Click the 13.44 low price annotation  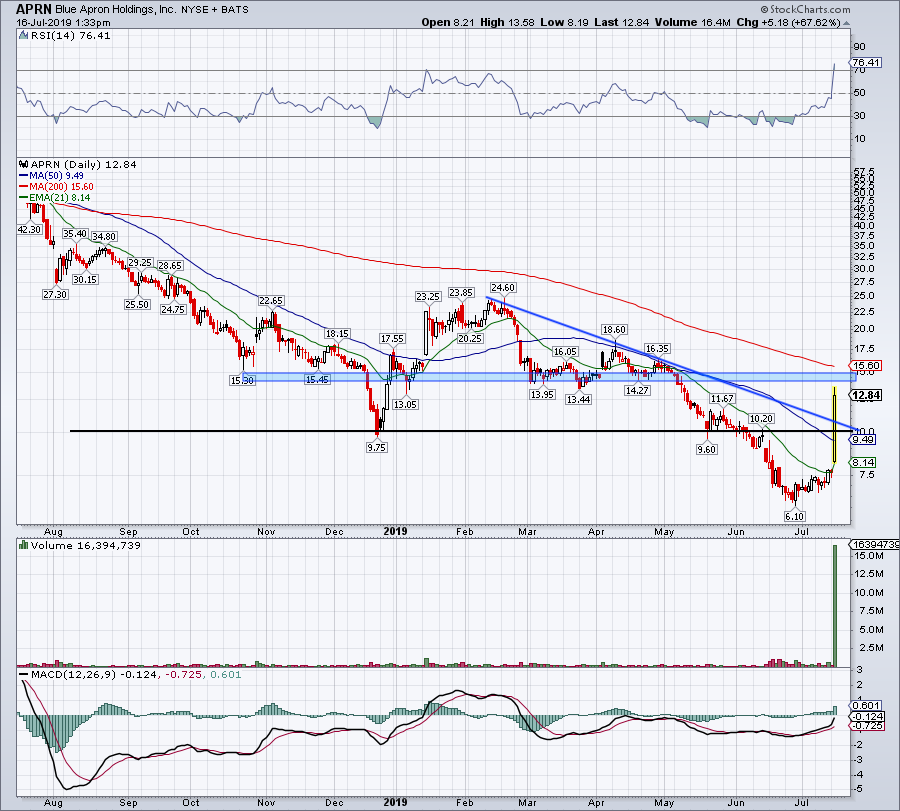point(578,399)
